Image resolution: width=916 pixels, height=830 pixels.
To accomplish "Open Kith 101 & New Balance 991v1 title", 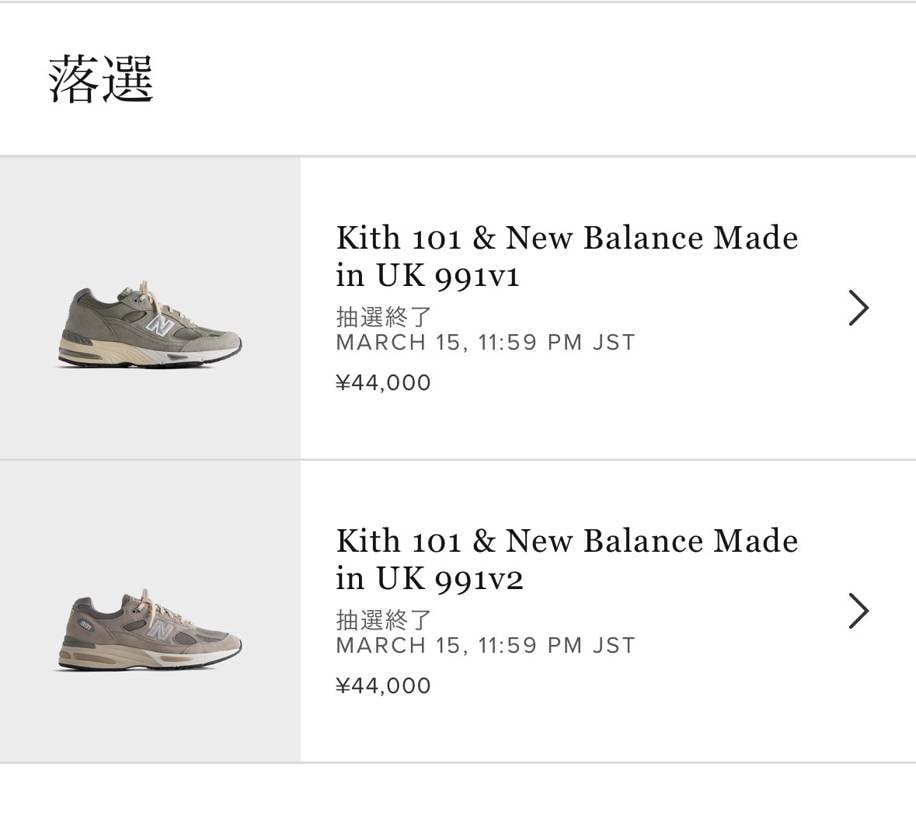I will click(x=566, y=256).
